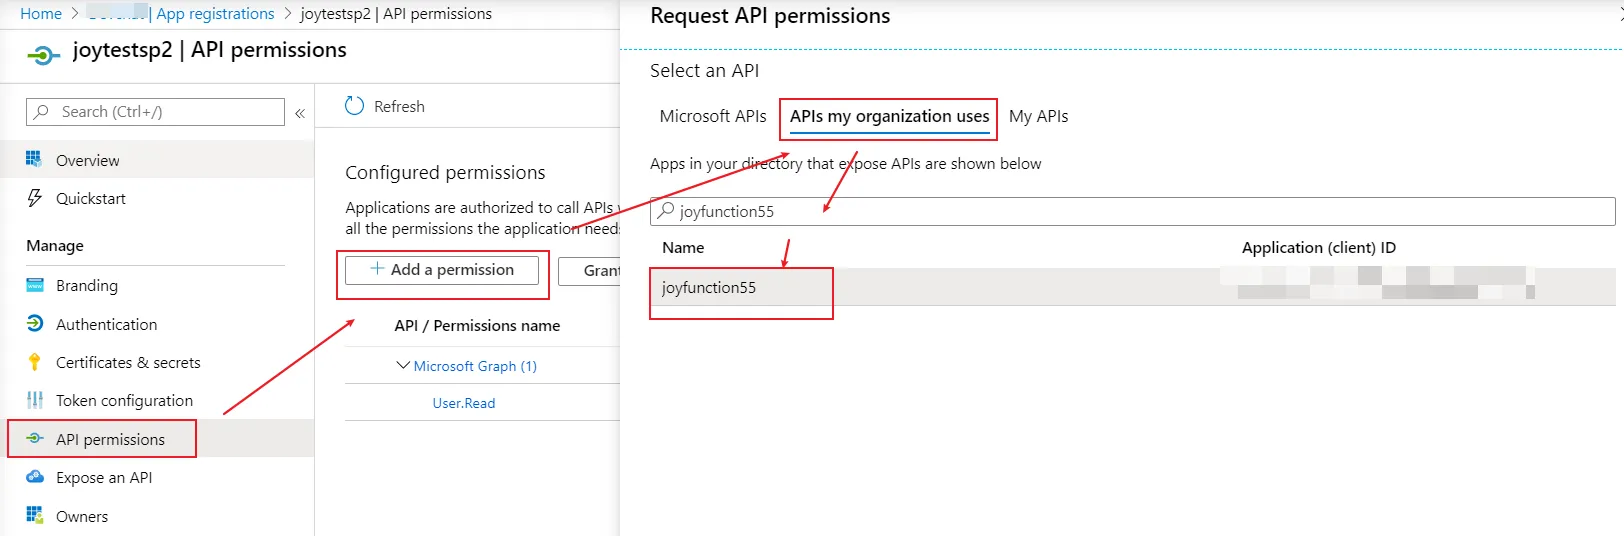Click the Overview icon in sidebar
The height and width of the screenshot is (536, 1624).
pos(34,160)
